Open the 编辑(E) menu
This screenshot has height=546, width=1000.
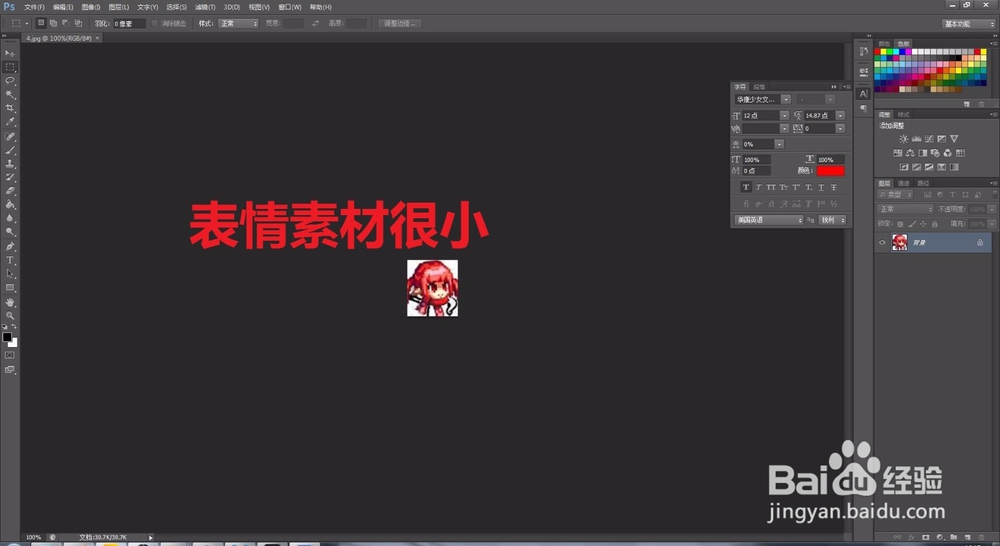pos(62,7)
